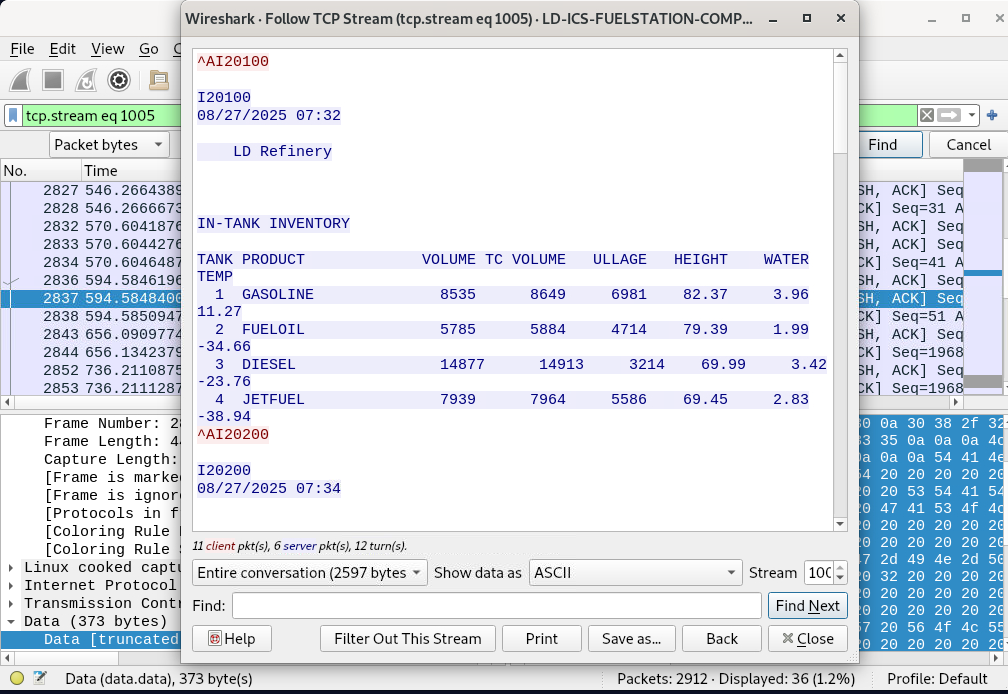Collapse the Data (373 bytes) tree node
This screenshot has width=1008, height=694.
tap(11, 621)
